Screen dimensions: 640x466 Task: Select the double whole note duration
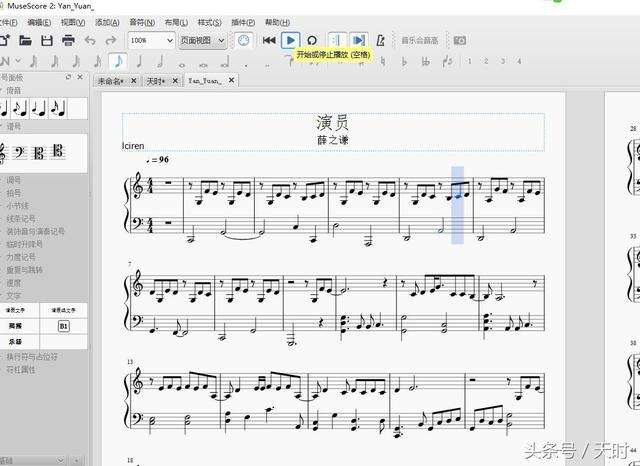tap(203, 63)
